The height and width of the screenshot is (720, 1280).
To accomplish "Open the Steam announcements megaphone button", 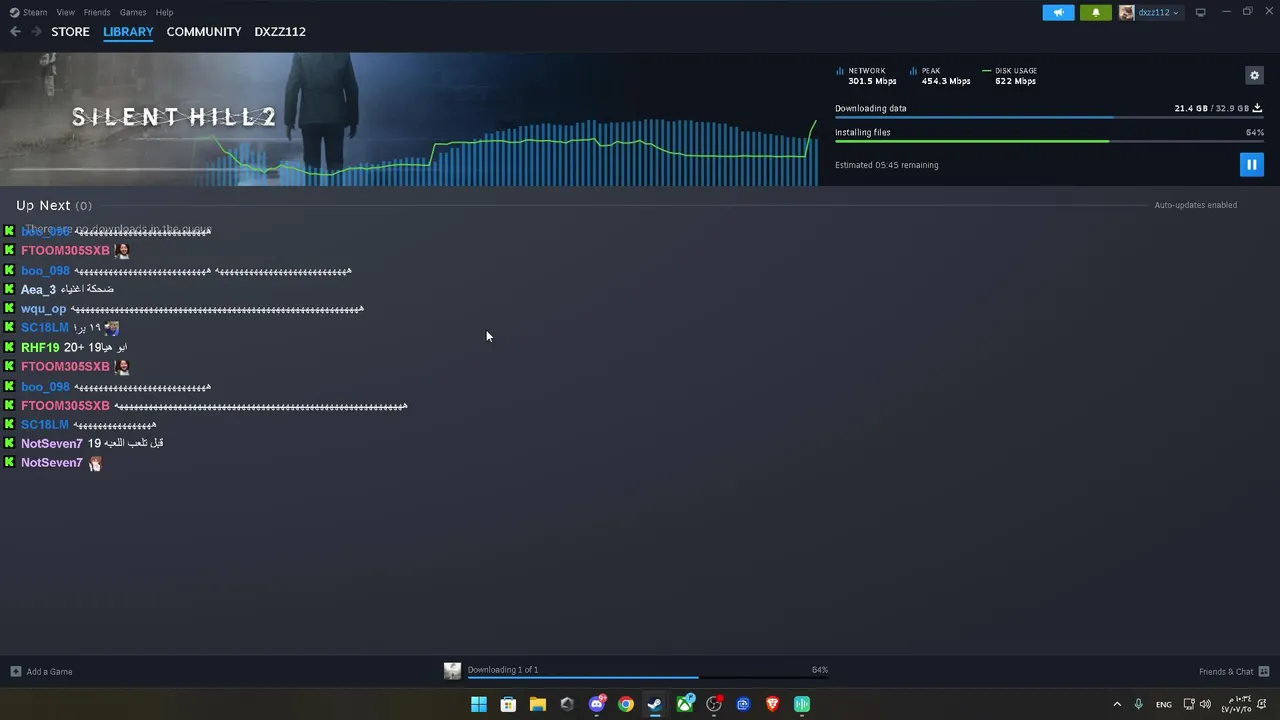I will tap(1058, 12).
